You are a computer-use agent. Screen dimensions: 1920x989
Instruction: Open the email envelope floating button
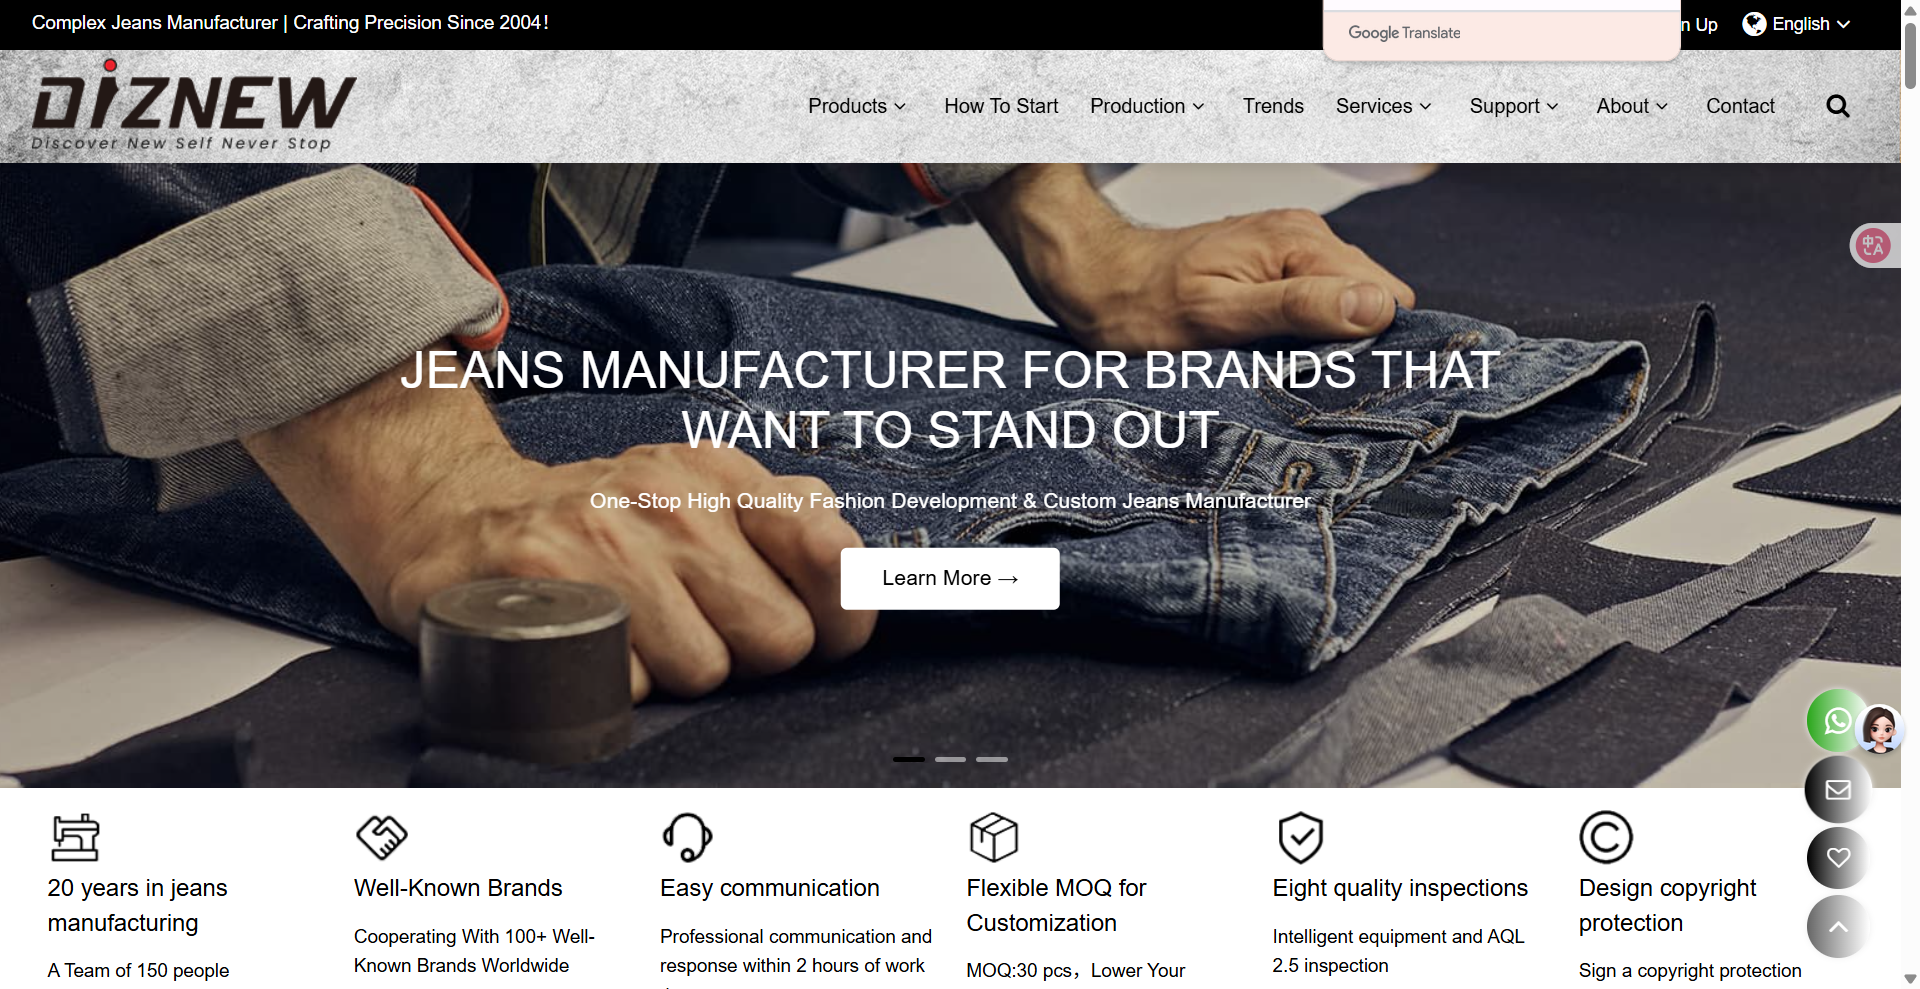[x=1838, y=790]
